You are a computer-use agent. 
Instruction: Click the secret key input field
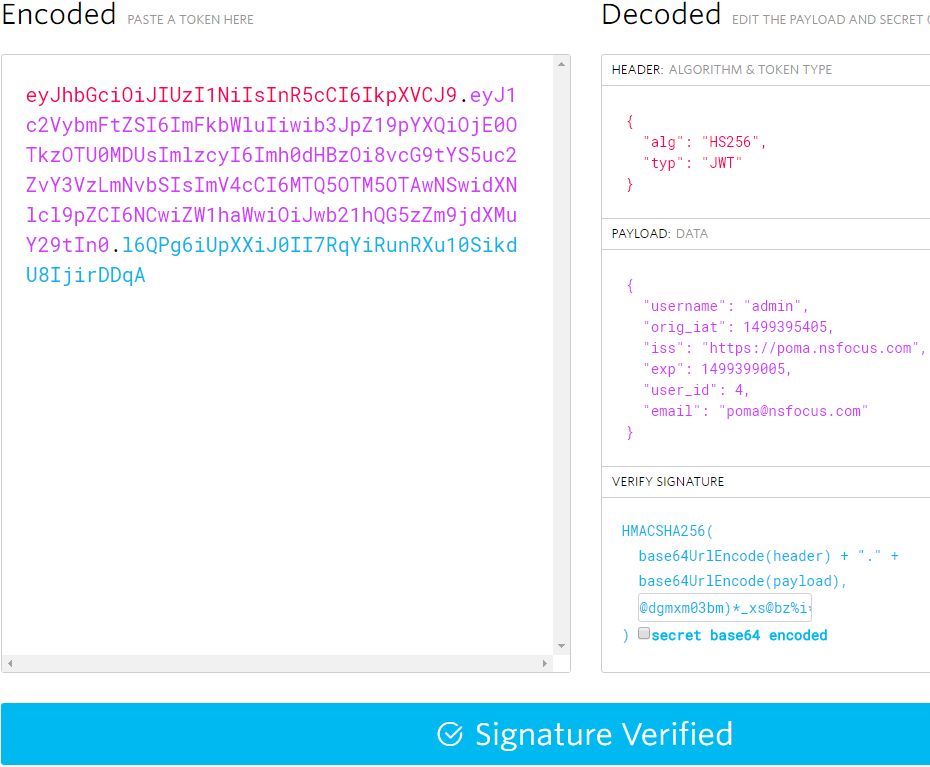[x=725, y=607]
